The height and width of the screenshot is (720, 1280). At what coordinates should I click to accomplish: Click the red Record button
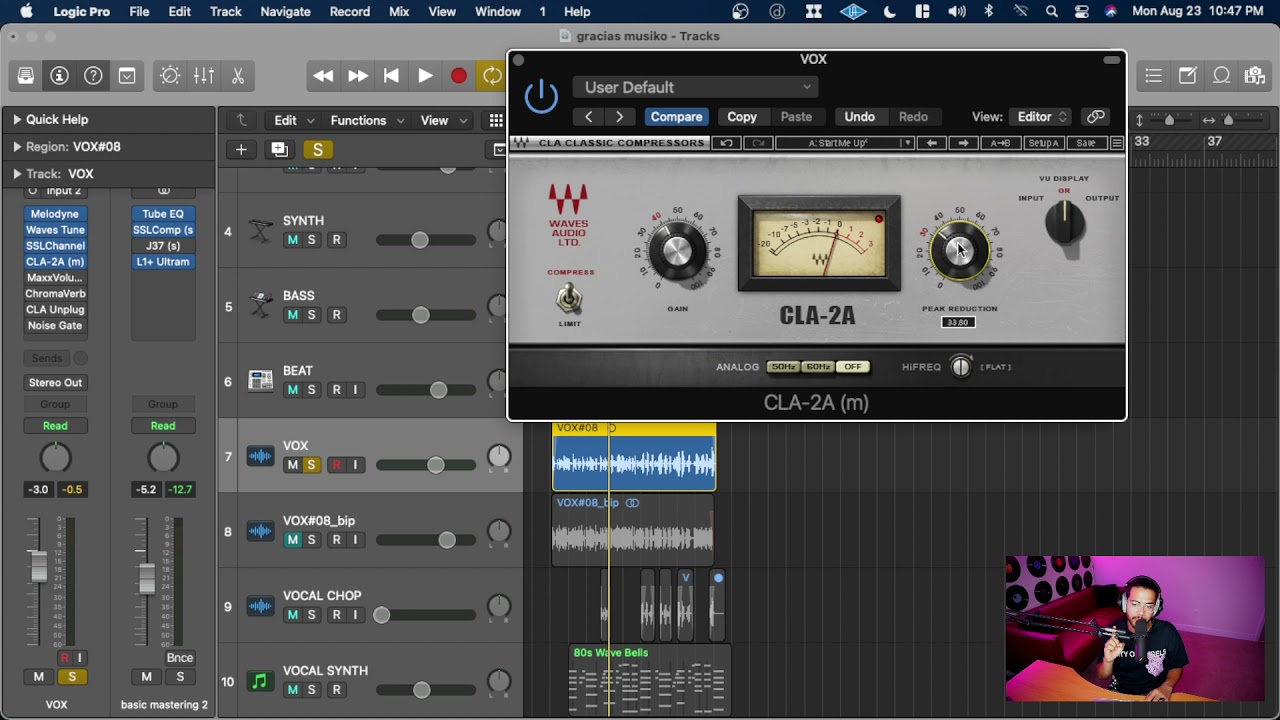coord(459,76)
